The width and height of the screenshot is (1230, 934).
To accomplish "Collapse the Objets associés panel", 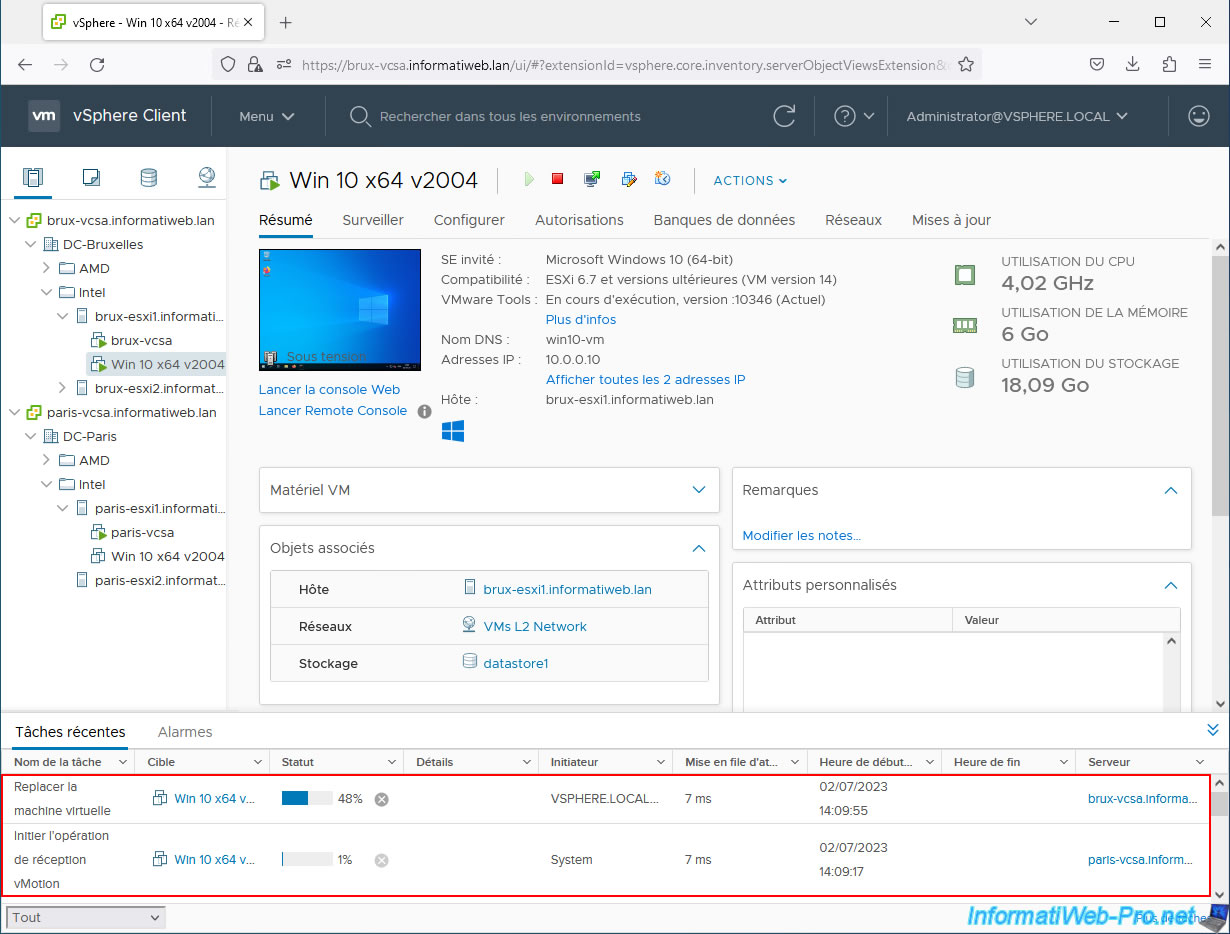I will (699, 548).
